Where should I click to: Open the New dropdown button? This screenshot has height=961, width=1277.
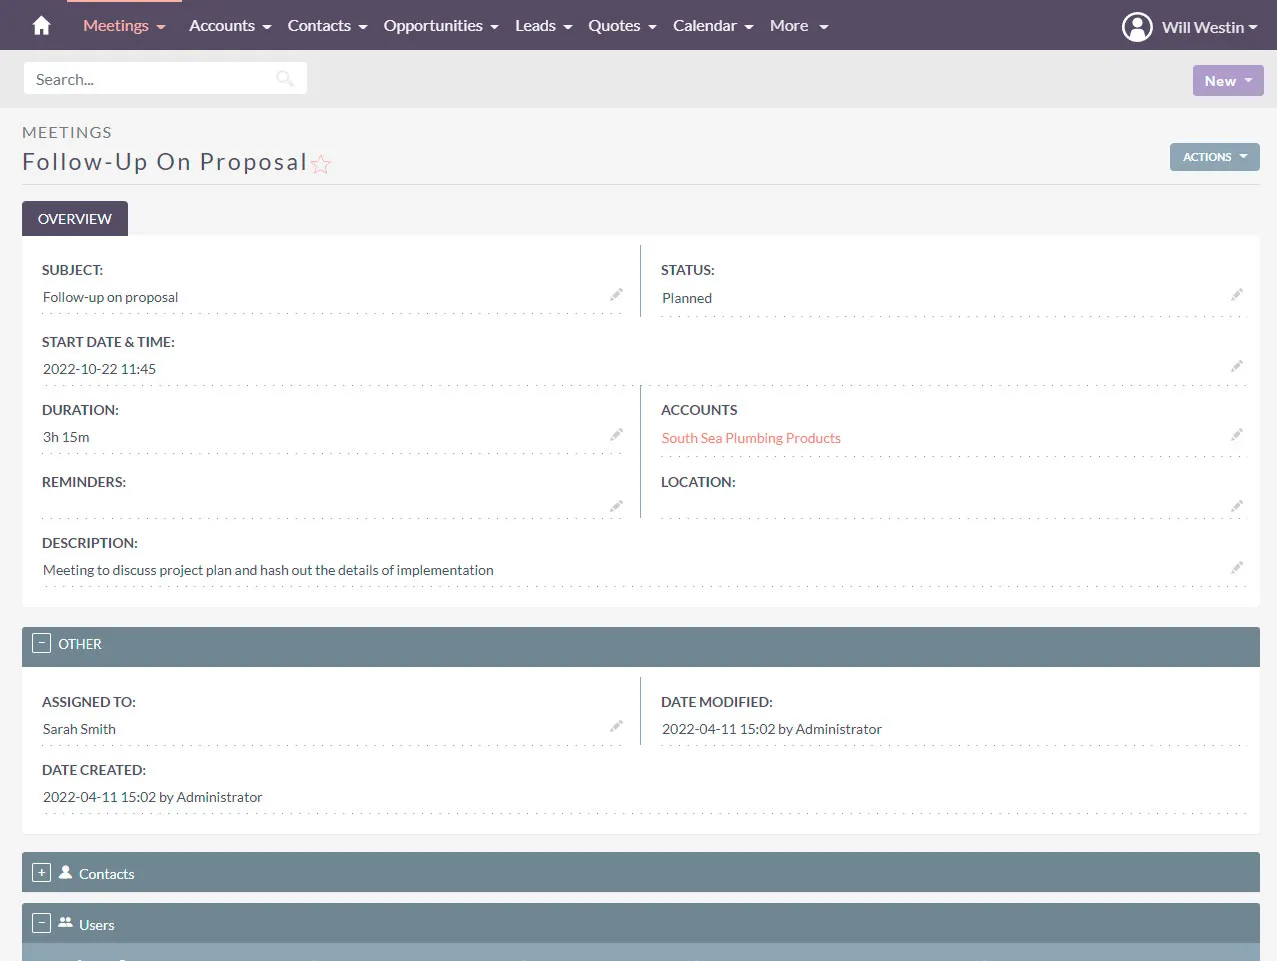point(1227,81)
